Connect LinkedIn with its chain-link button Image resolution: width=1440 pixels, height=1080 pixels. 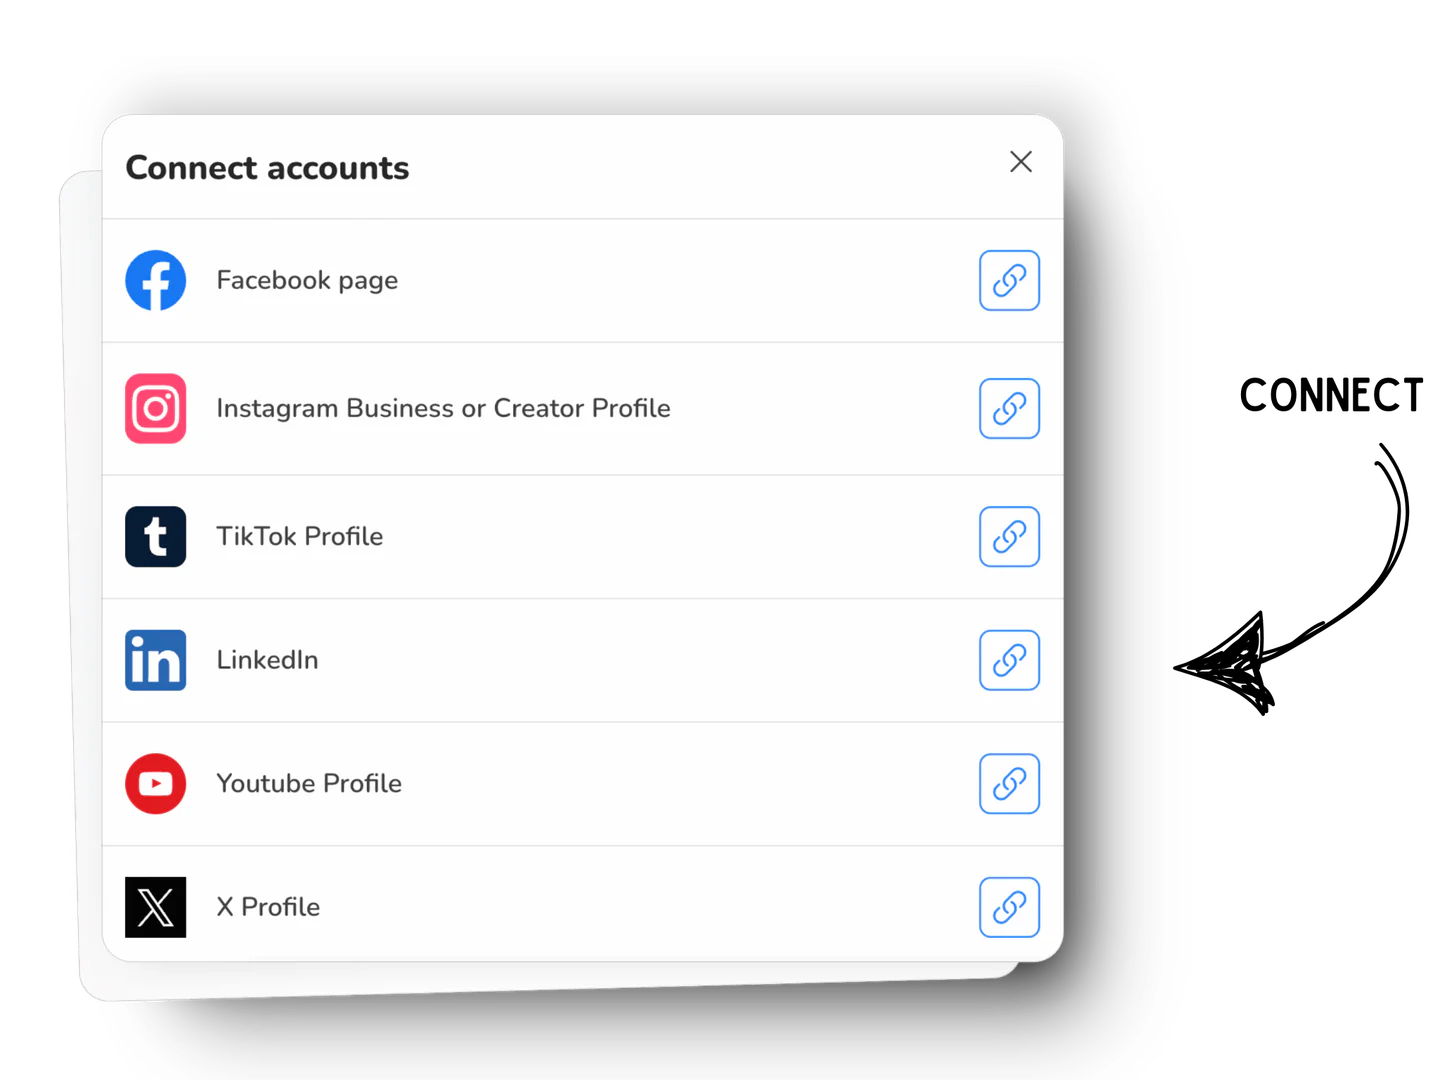[x=1009, y=660]
